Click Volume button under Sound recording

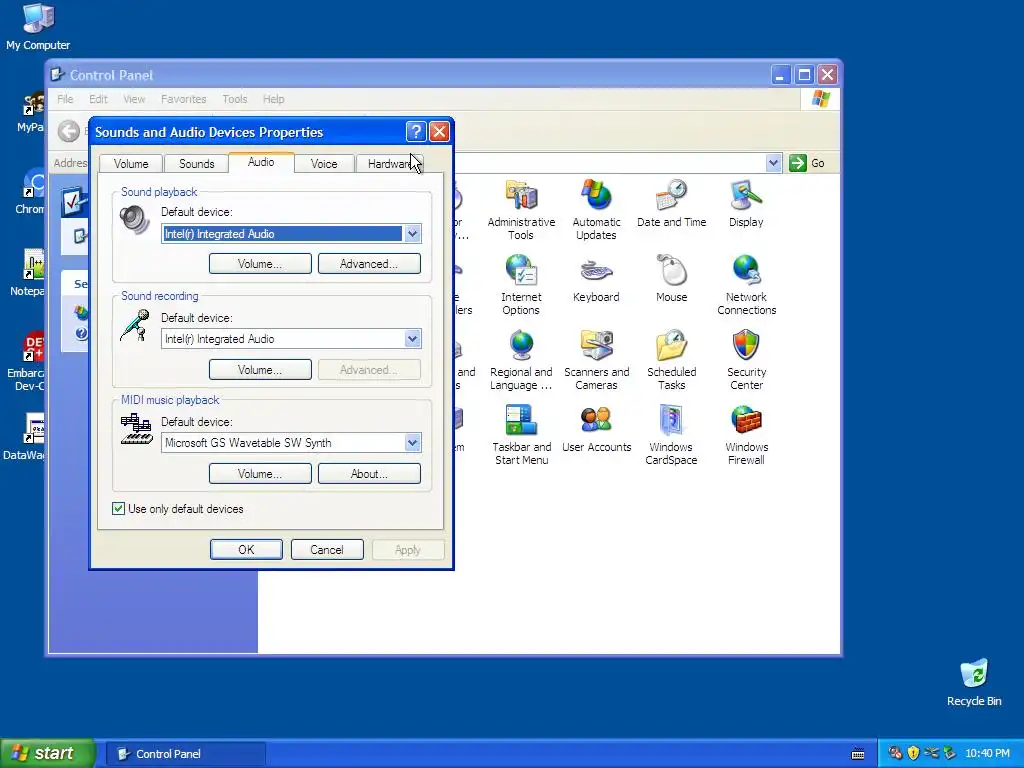[x=260, y=370]
